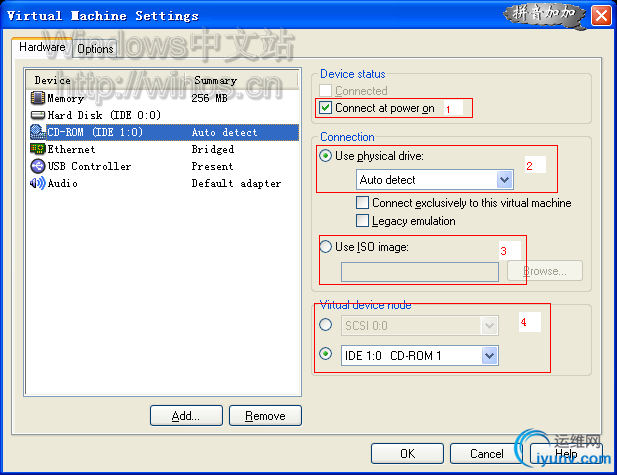Select the Audio row text

pos(63,183)
